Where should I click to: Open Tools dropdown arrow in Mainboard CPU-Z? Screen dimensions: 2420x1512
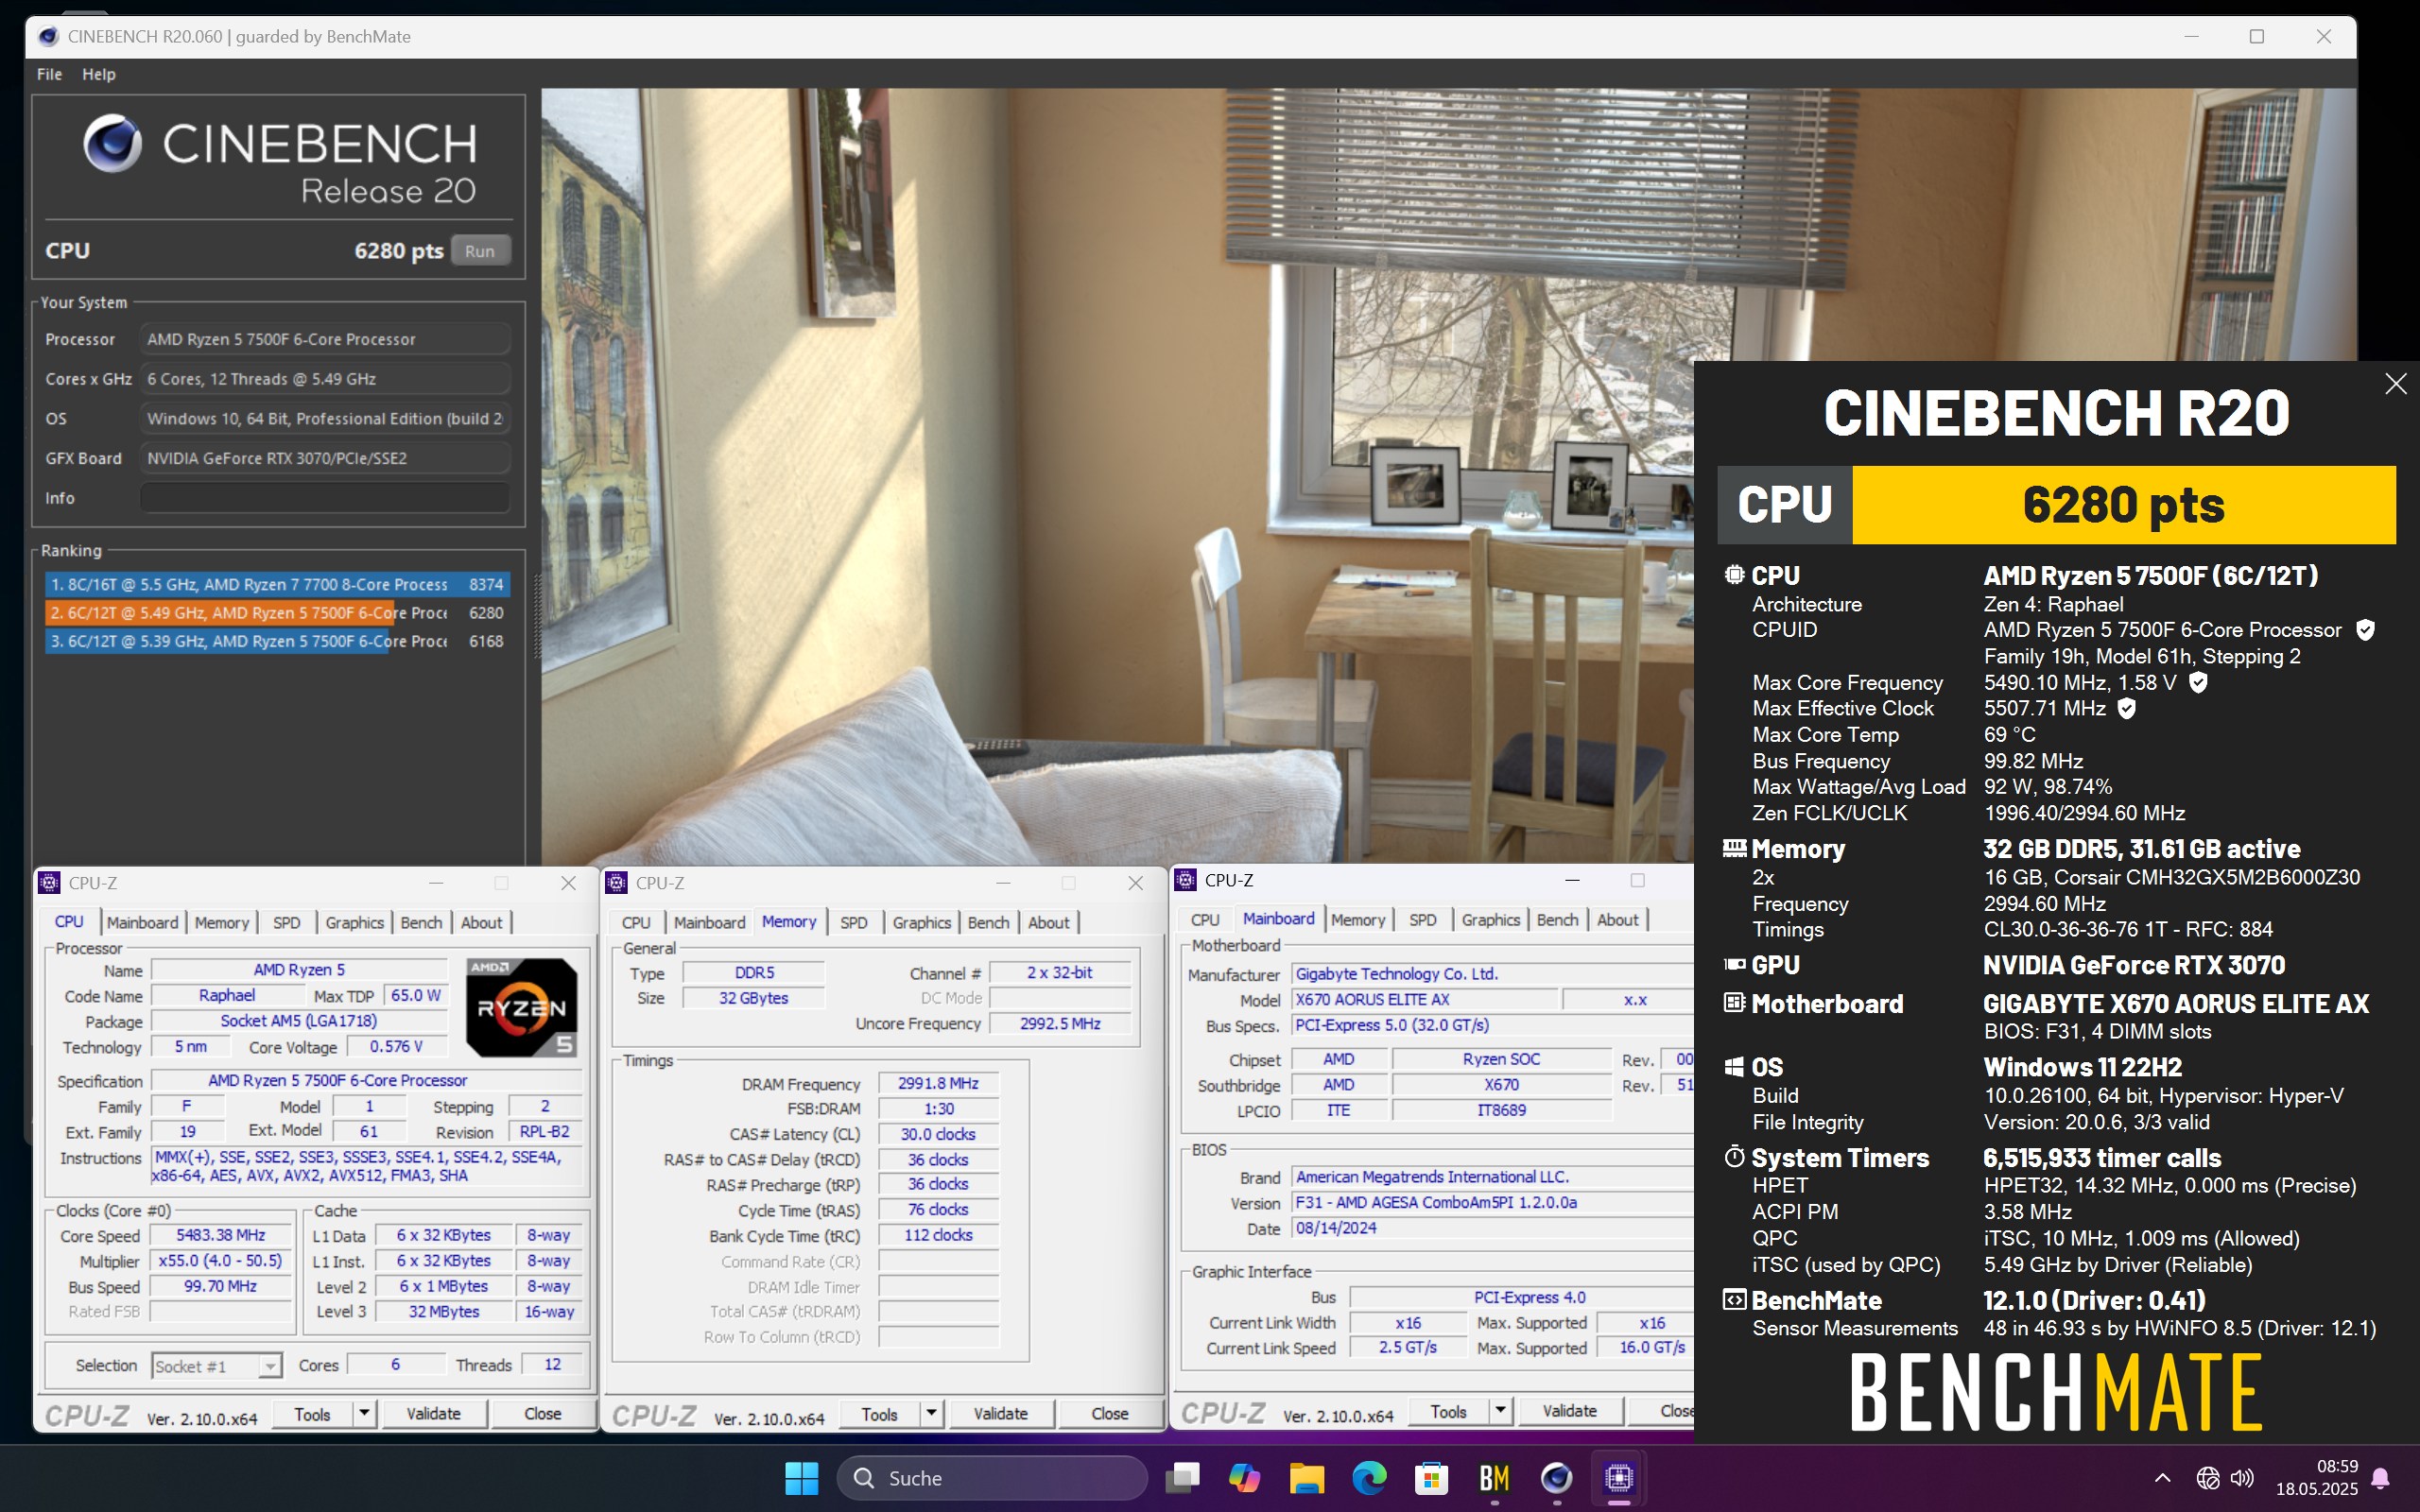tap(1500, 1411)
